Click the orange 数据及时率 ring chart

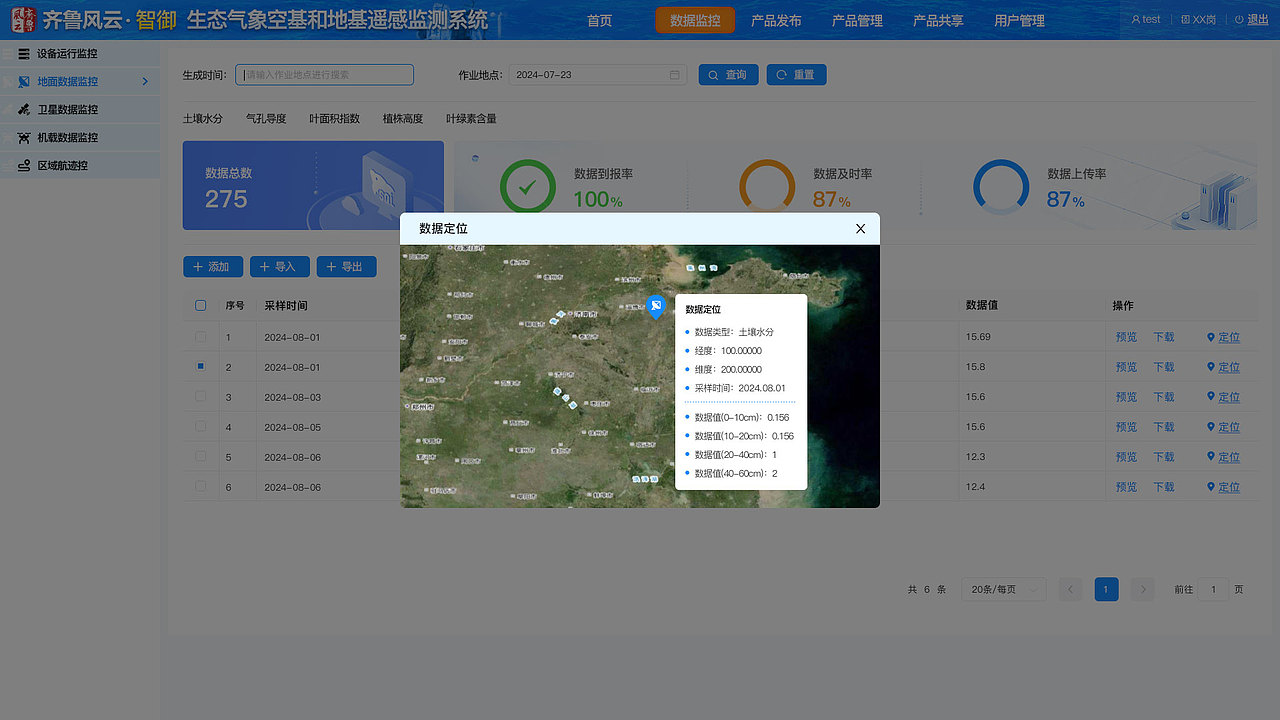click(x=767, y=187)
